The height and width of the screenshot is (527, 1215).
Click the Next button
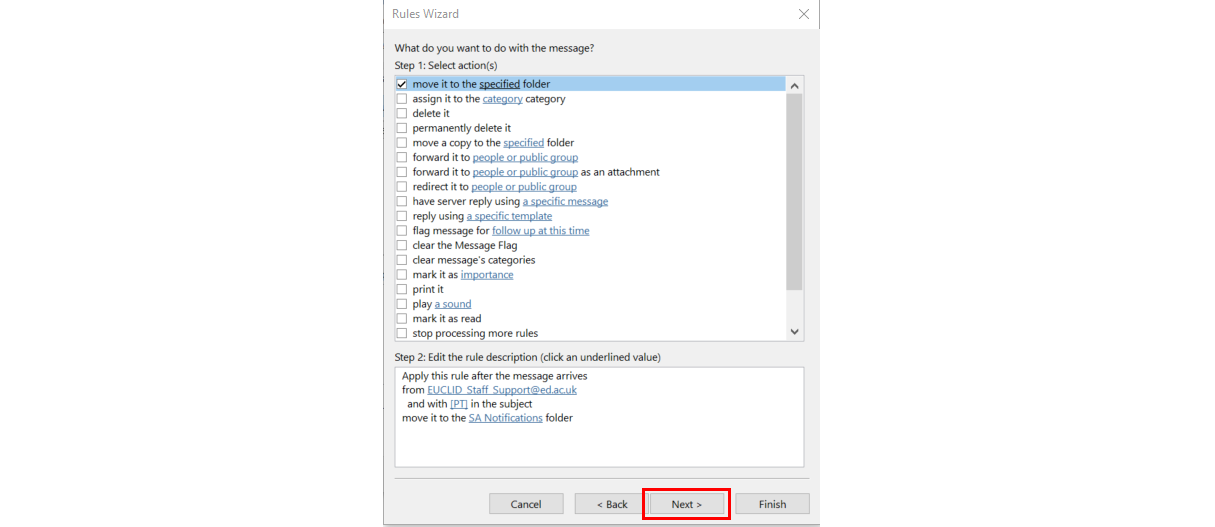(x=687, y=504)
